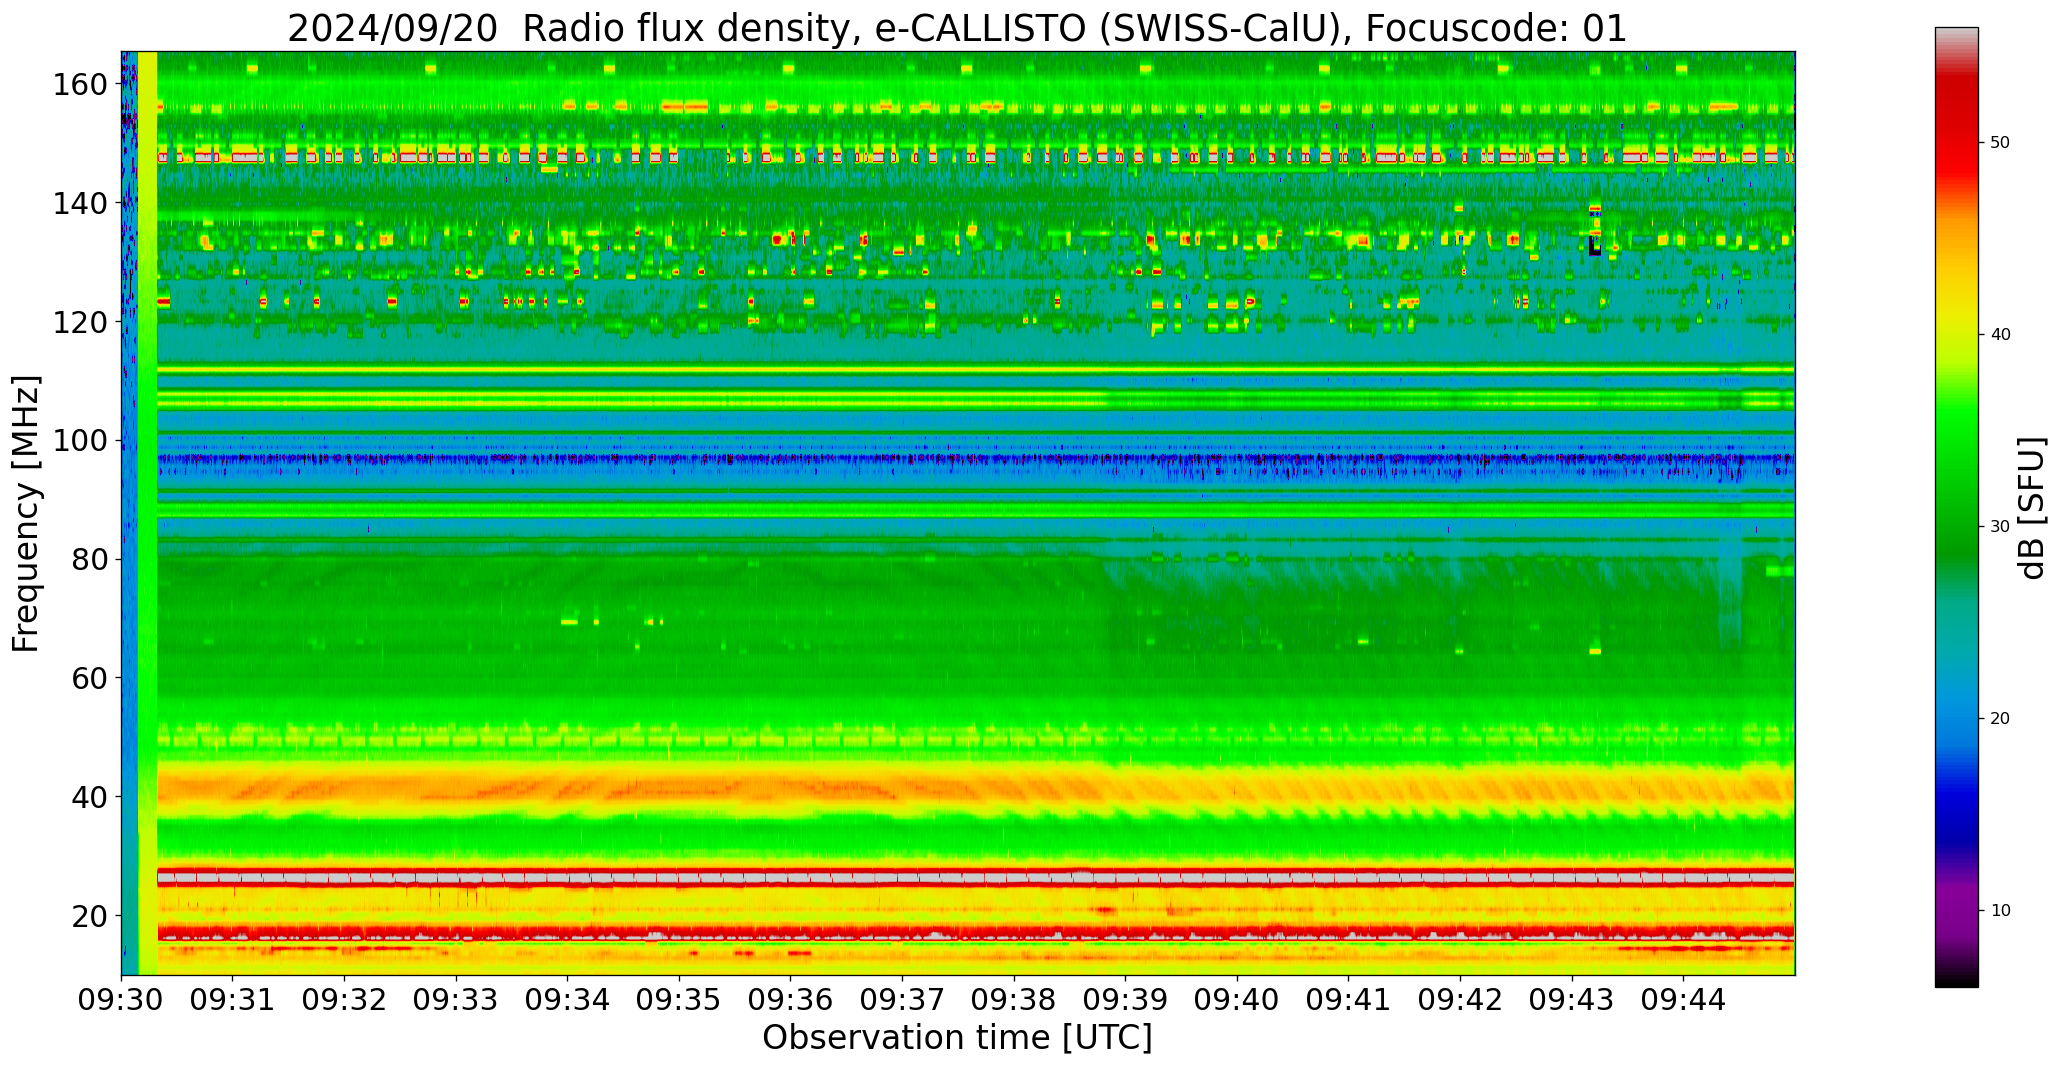Click the grey-white band near 26 MHz
The height and width of the screenshot is (1067, 2062).
[x=975, y=877]
